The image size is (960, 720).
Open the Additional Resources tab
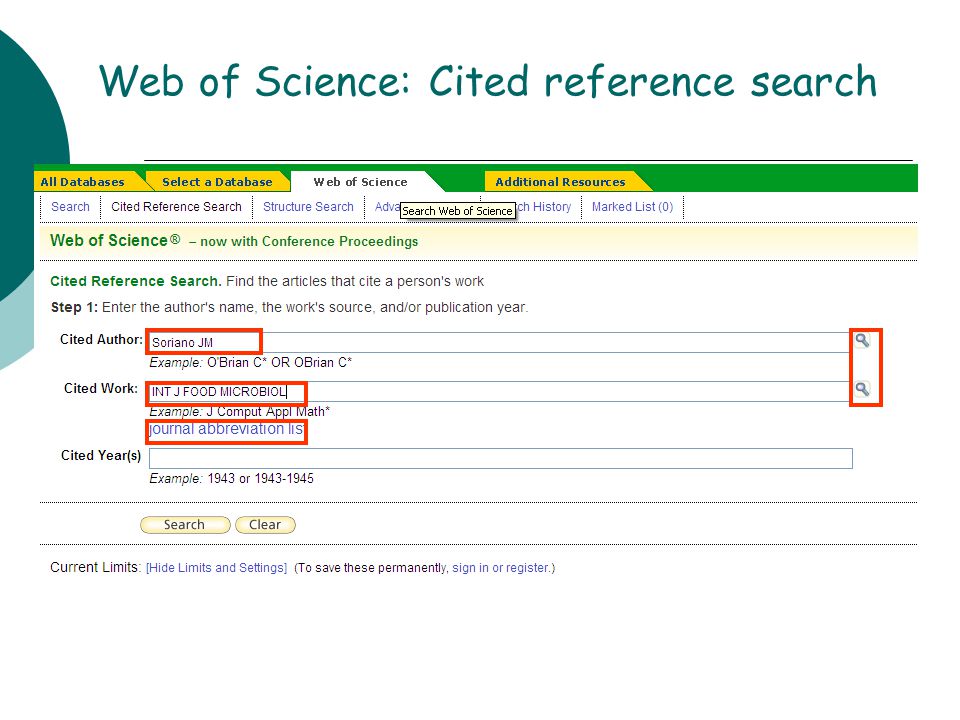[560, 182]
